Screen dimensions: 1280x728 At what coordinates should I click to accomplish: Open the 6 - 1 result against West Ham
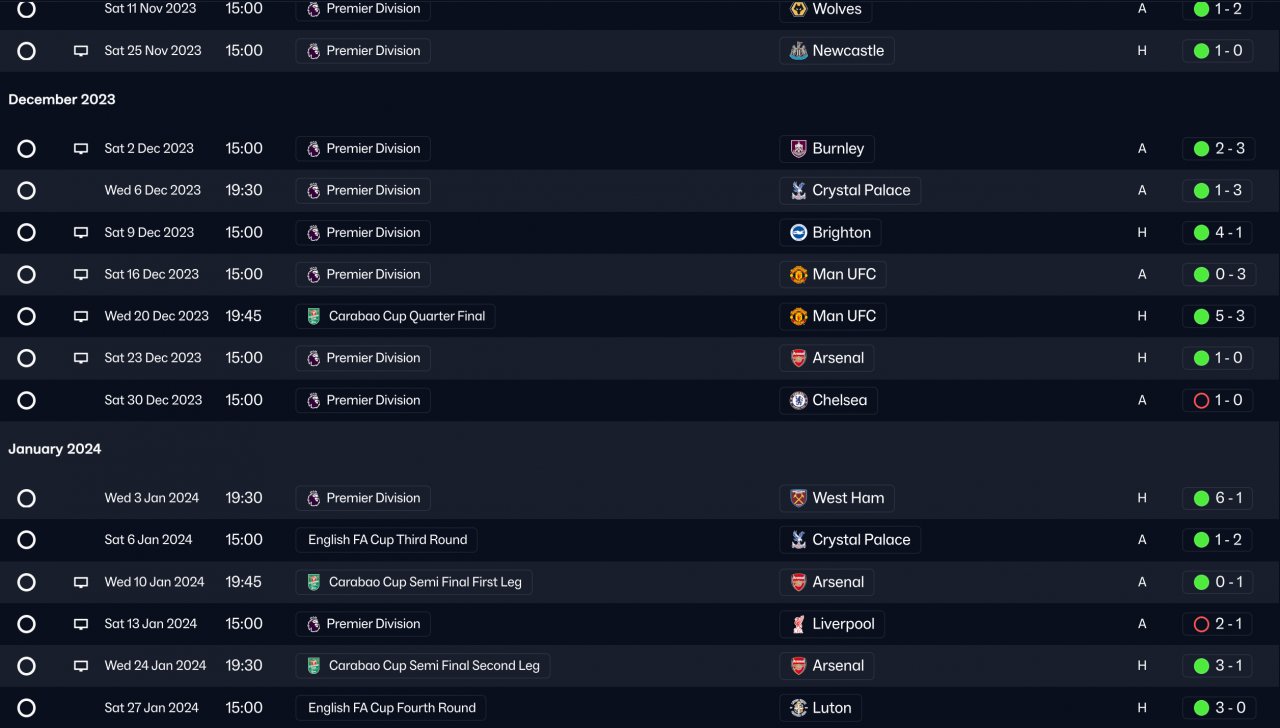tap(1217, 498)
